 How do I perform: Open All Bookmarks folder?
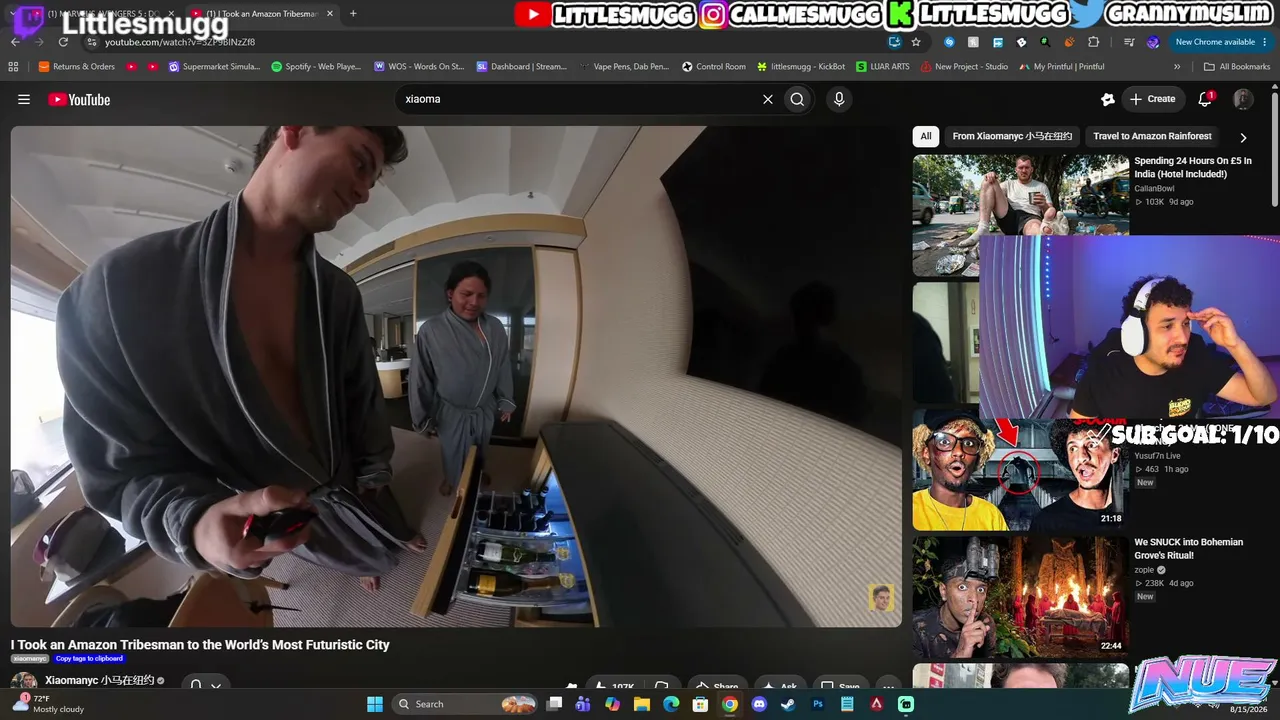click(x=1237, y=67)
